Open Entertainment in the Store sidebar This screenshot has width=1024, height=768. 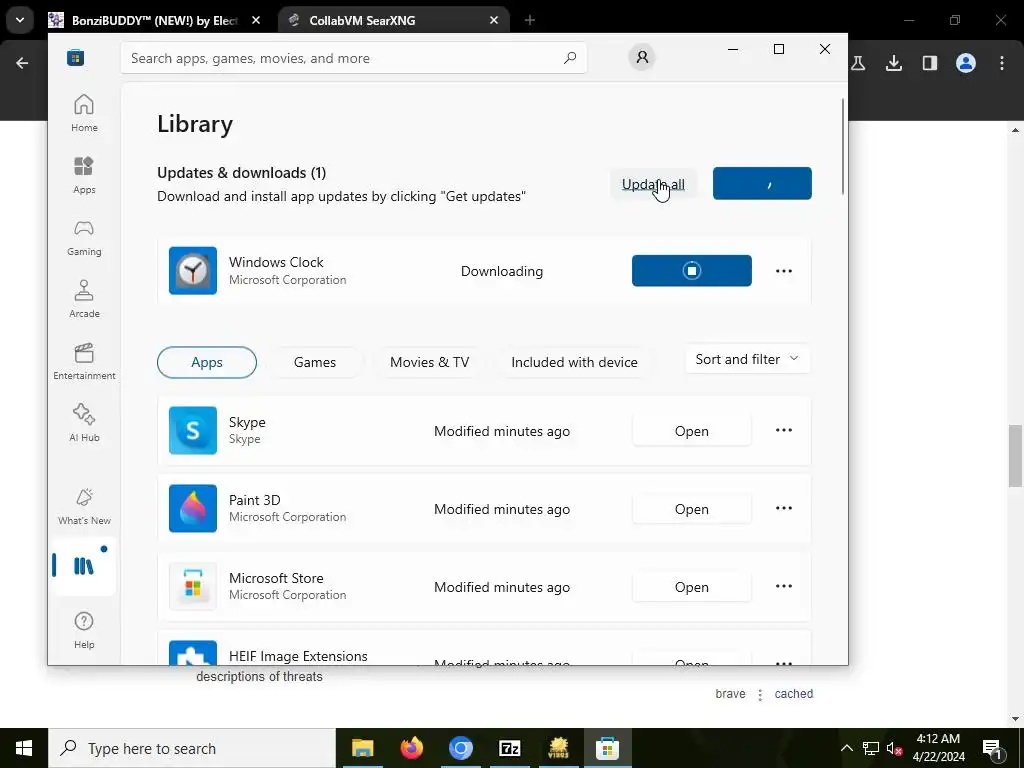point(84,361)
